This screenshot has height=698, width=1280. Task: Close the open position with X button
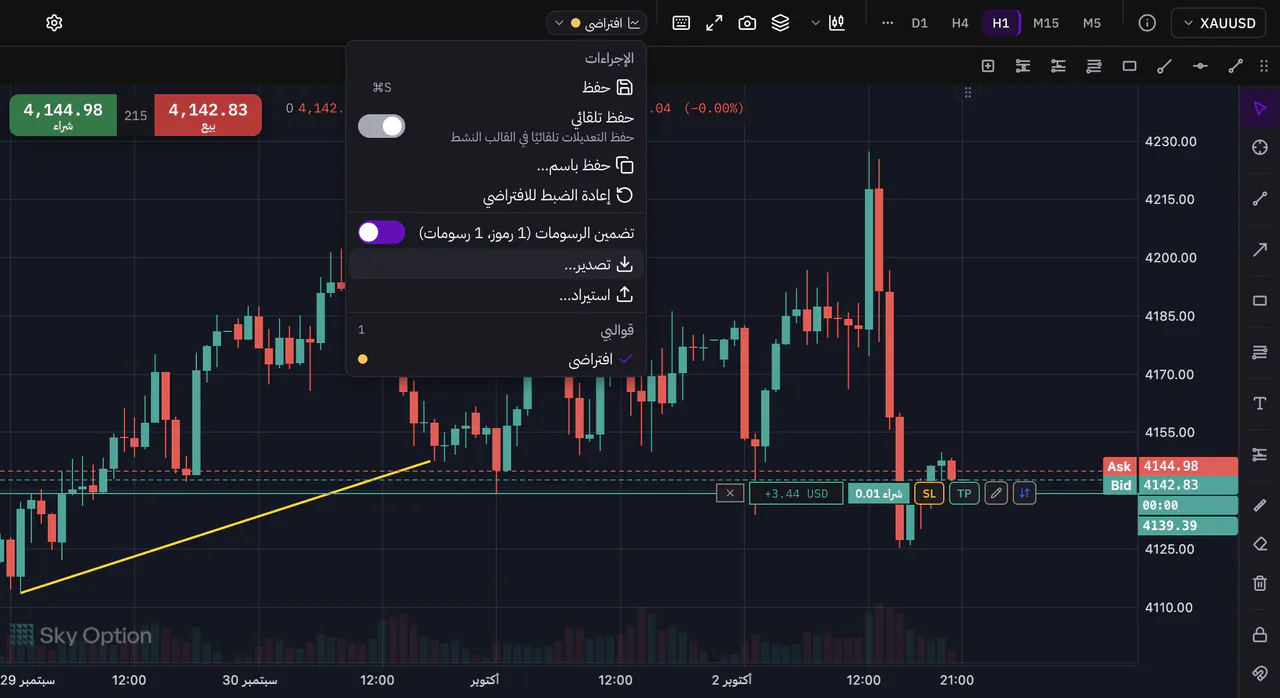point(730,493)
